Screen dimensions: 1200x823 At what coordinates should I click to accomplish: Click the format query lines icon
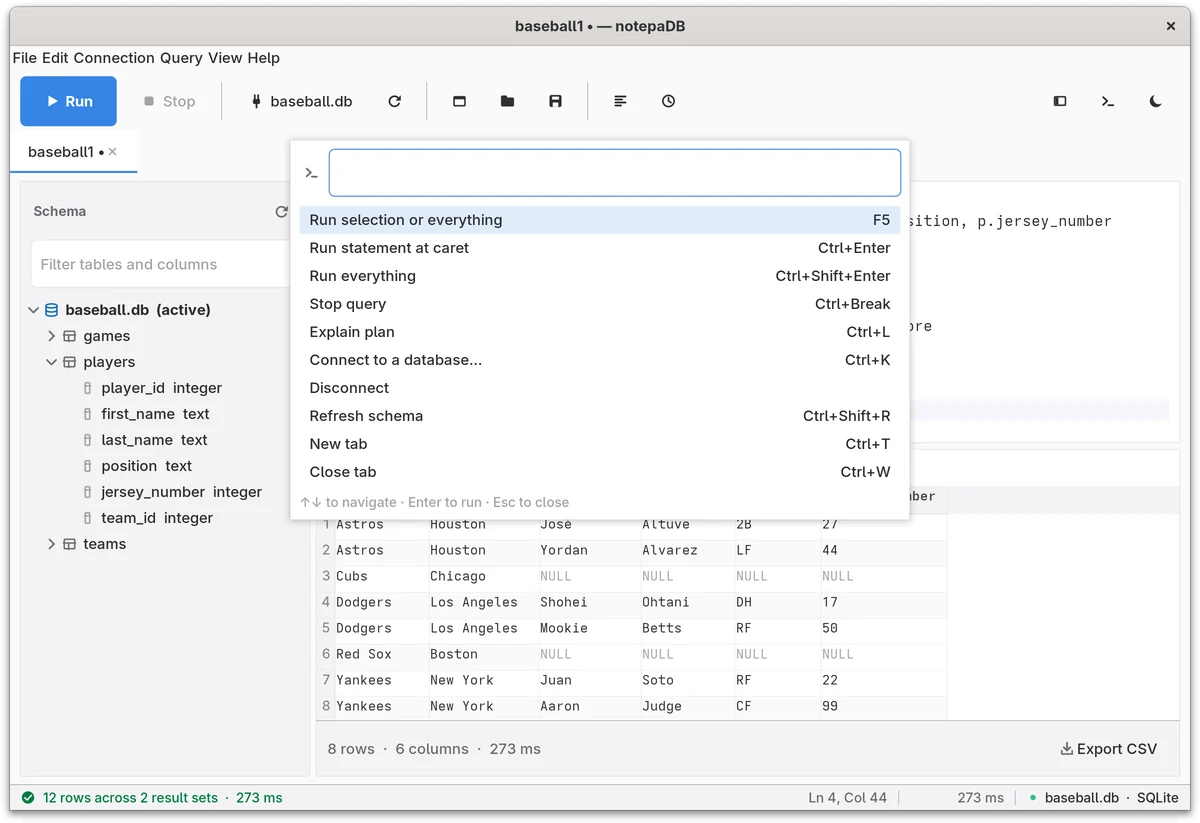[x=621, y=101]
